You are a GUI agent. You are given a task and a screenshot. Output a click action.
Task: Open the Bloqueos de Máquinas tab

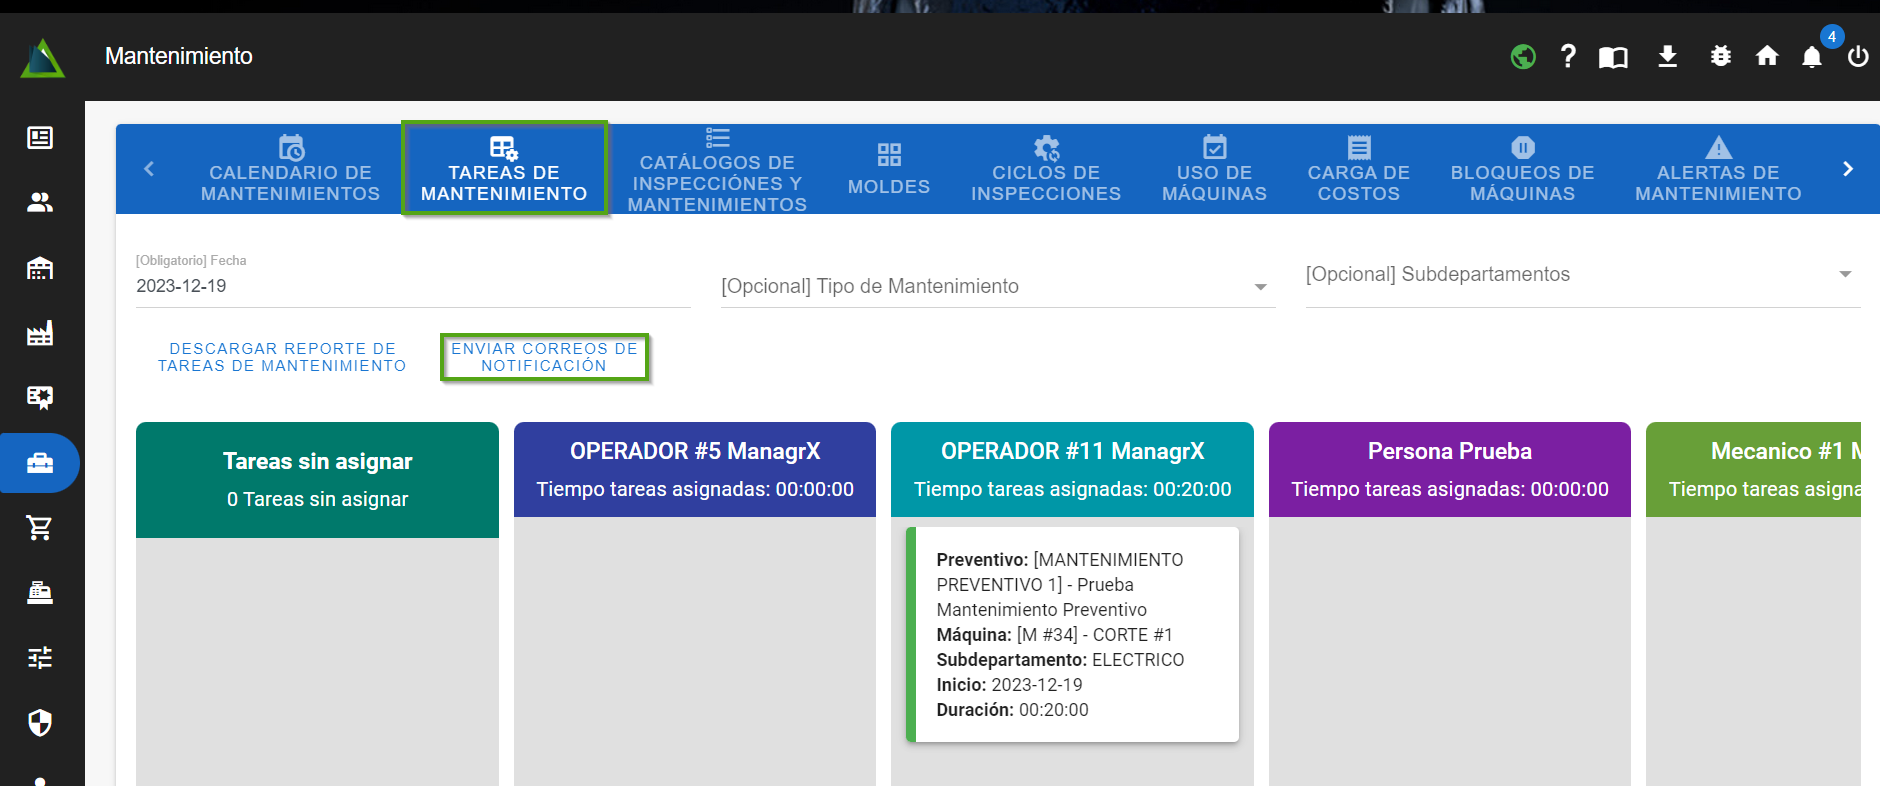tap(1522, 169)
